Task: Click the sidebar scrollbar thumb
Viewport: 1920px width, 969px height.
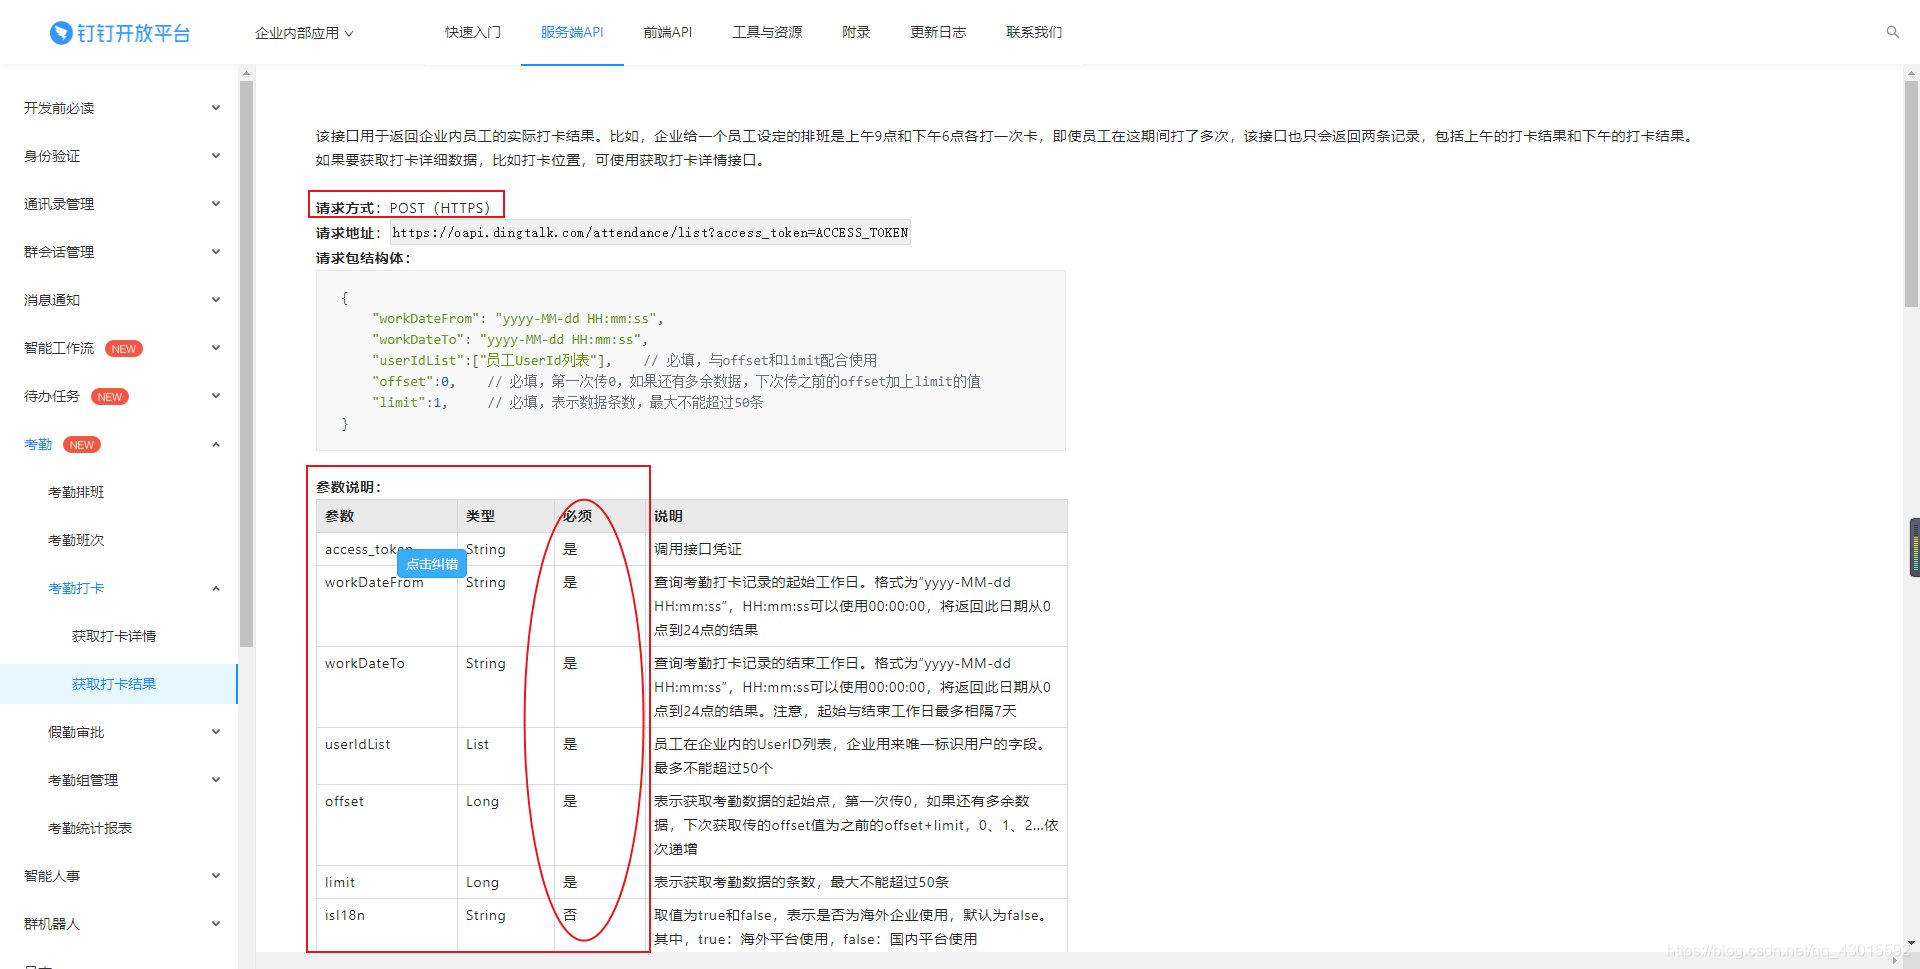Action: (x=246, y=364)
